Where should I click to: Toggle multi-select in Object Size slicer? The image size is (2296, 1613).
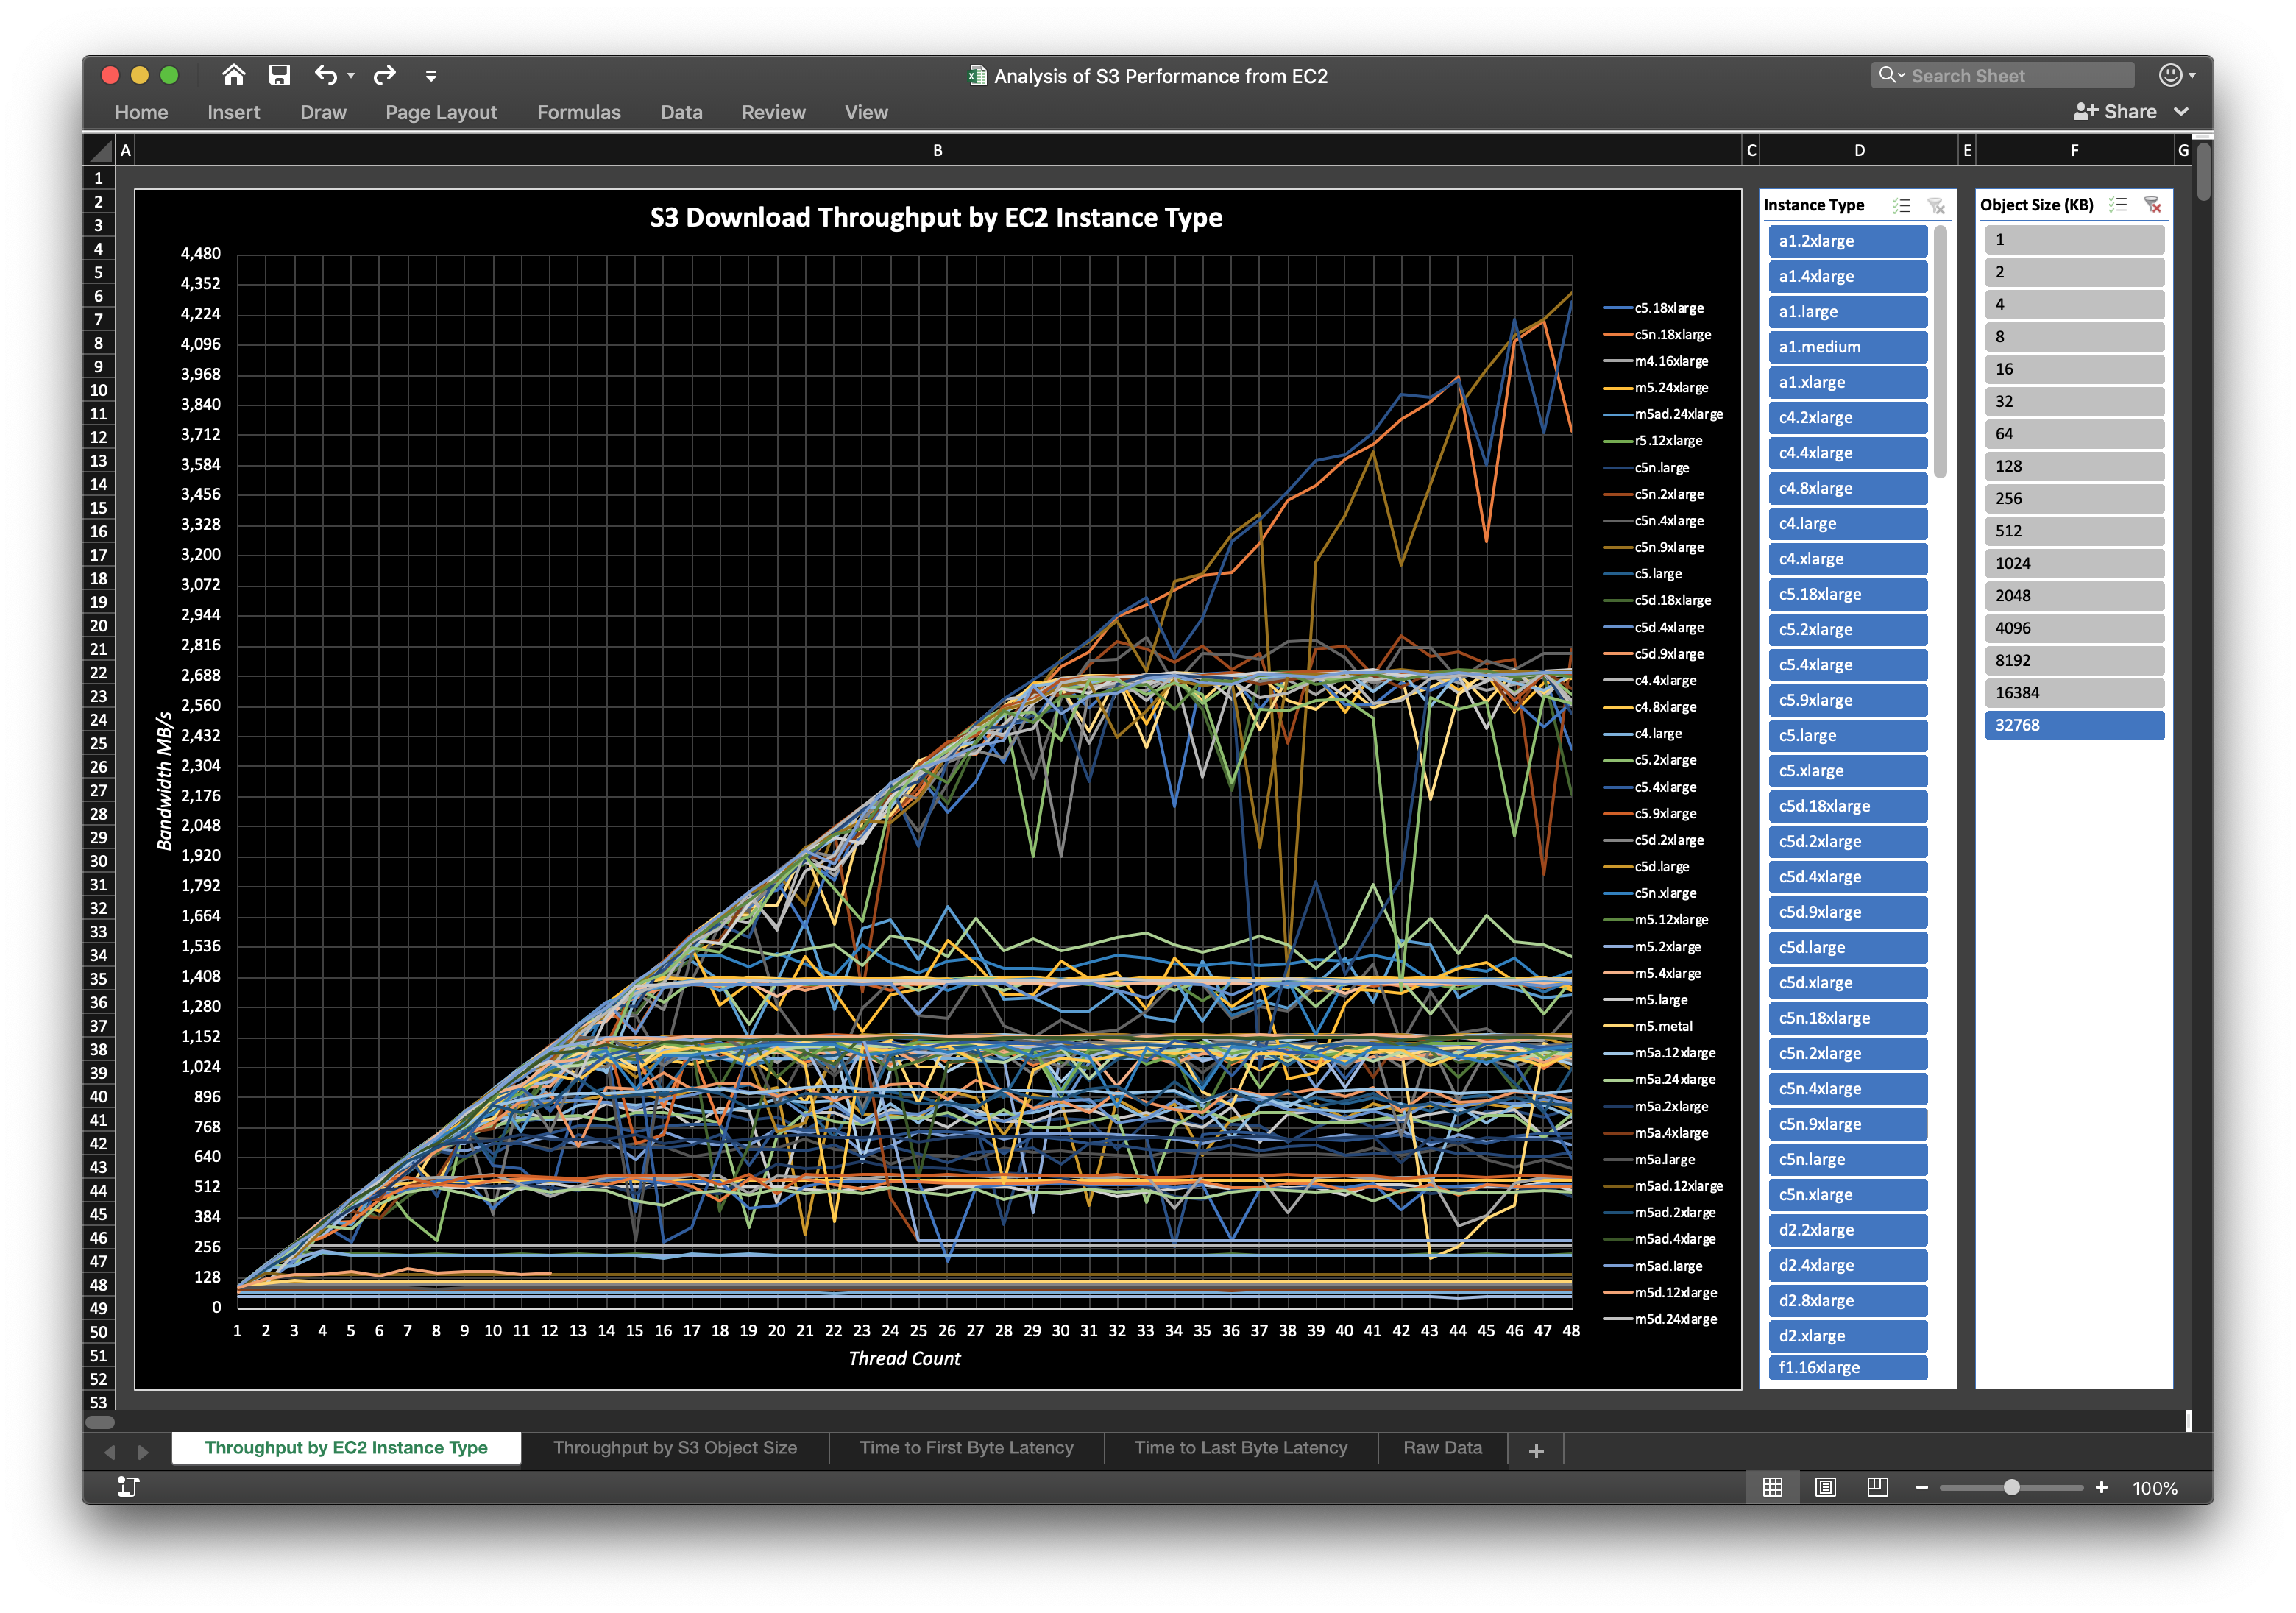pos(2118,205)
